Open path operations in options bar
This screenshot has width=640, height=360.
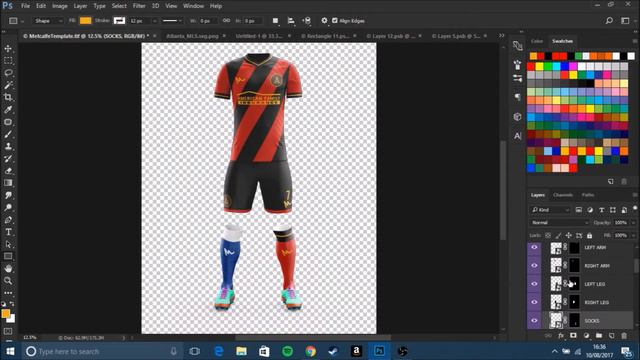(x=276, y=20)
